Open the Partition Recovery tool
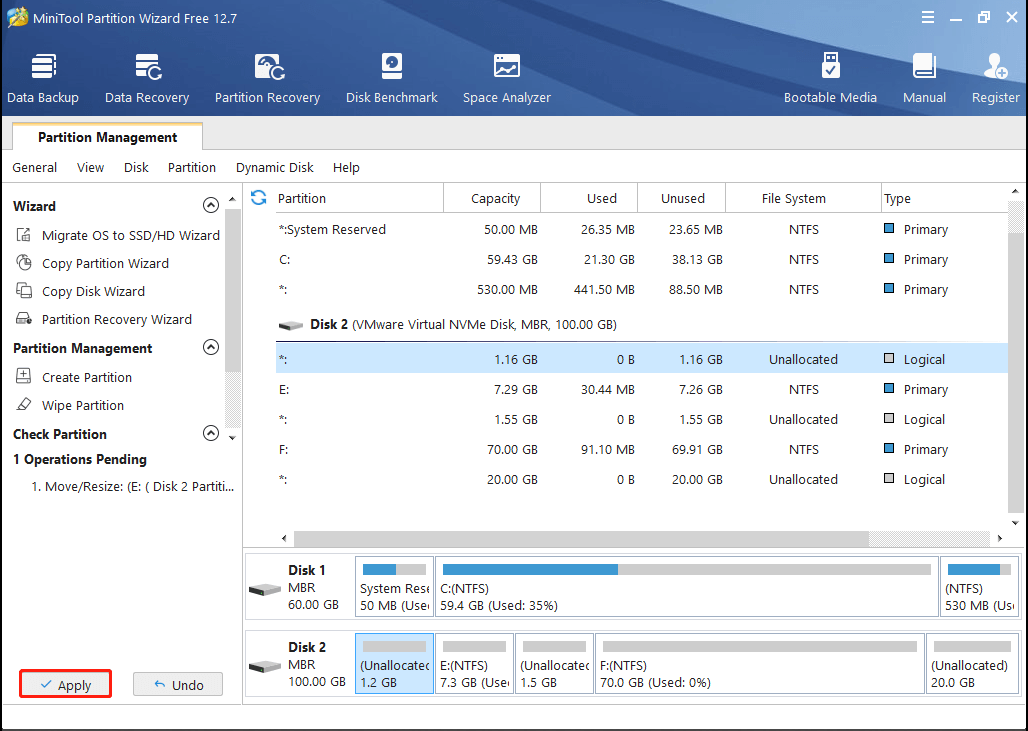This screenshot has height=731, width=1028. [x=267, y=79]
